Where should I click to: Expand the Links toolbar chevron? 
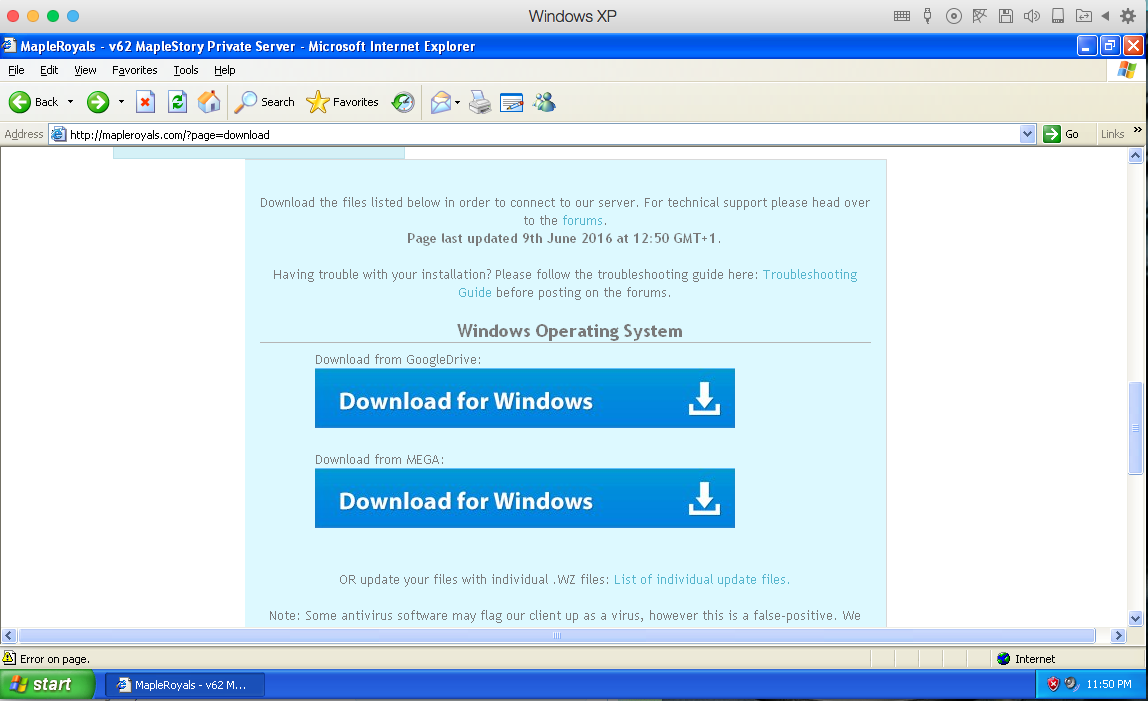[x=1137, y=130]
